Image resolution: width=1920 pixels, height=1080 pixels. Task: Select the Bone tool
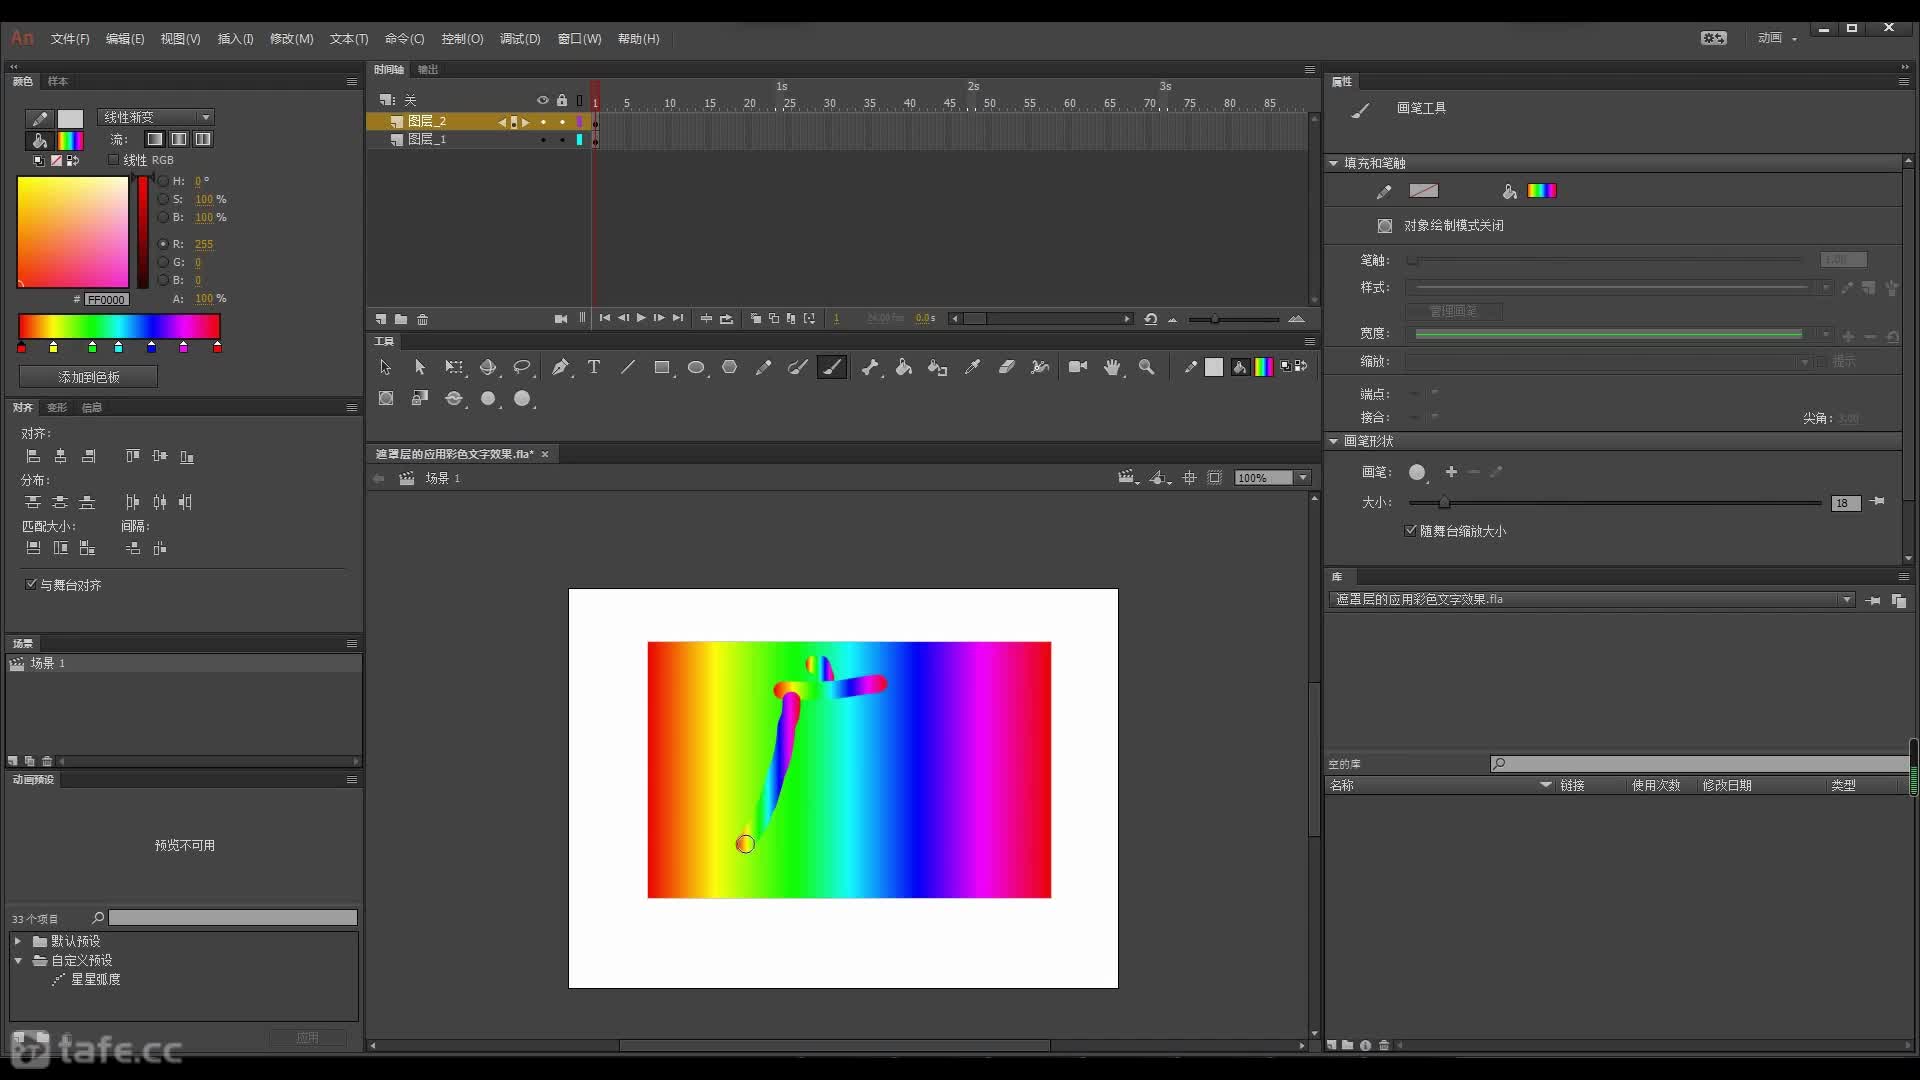[x=870, y=368]
